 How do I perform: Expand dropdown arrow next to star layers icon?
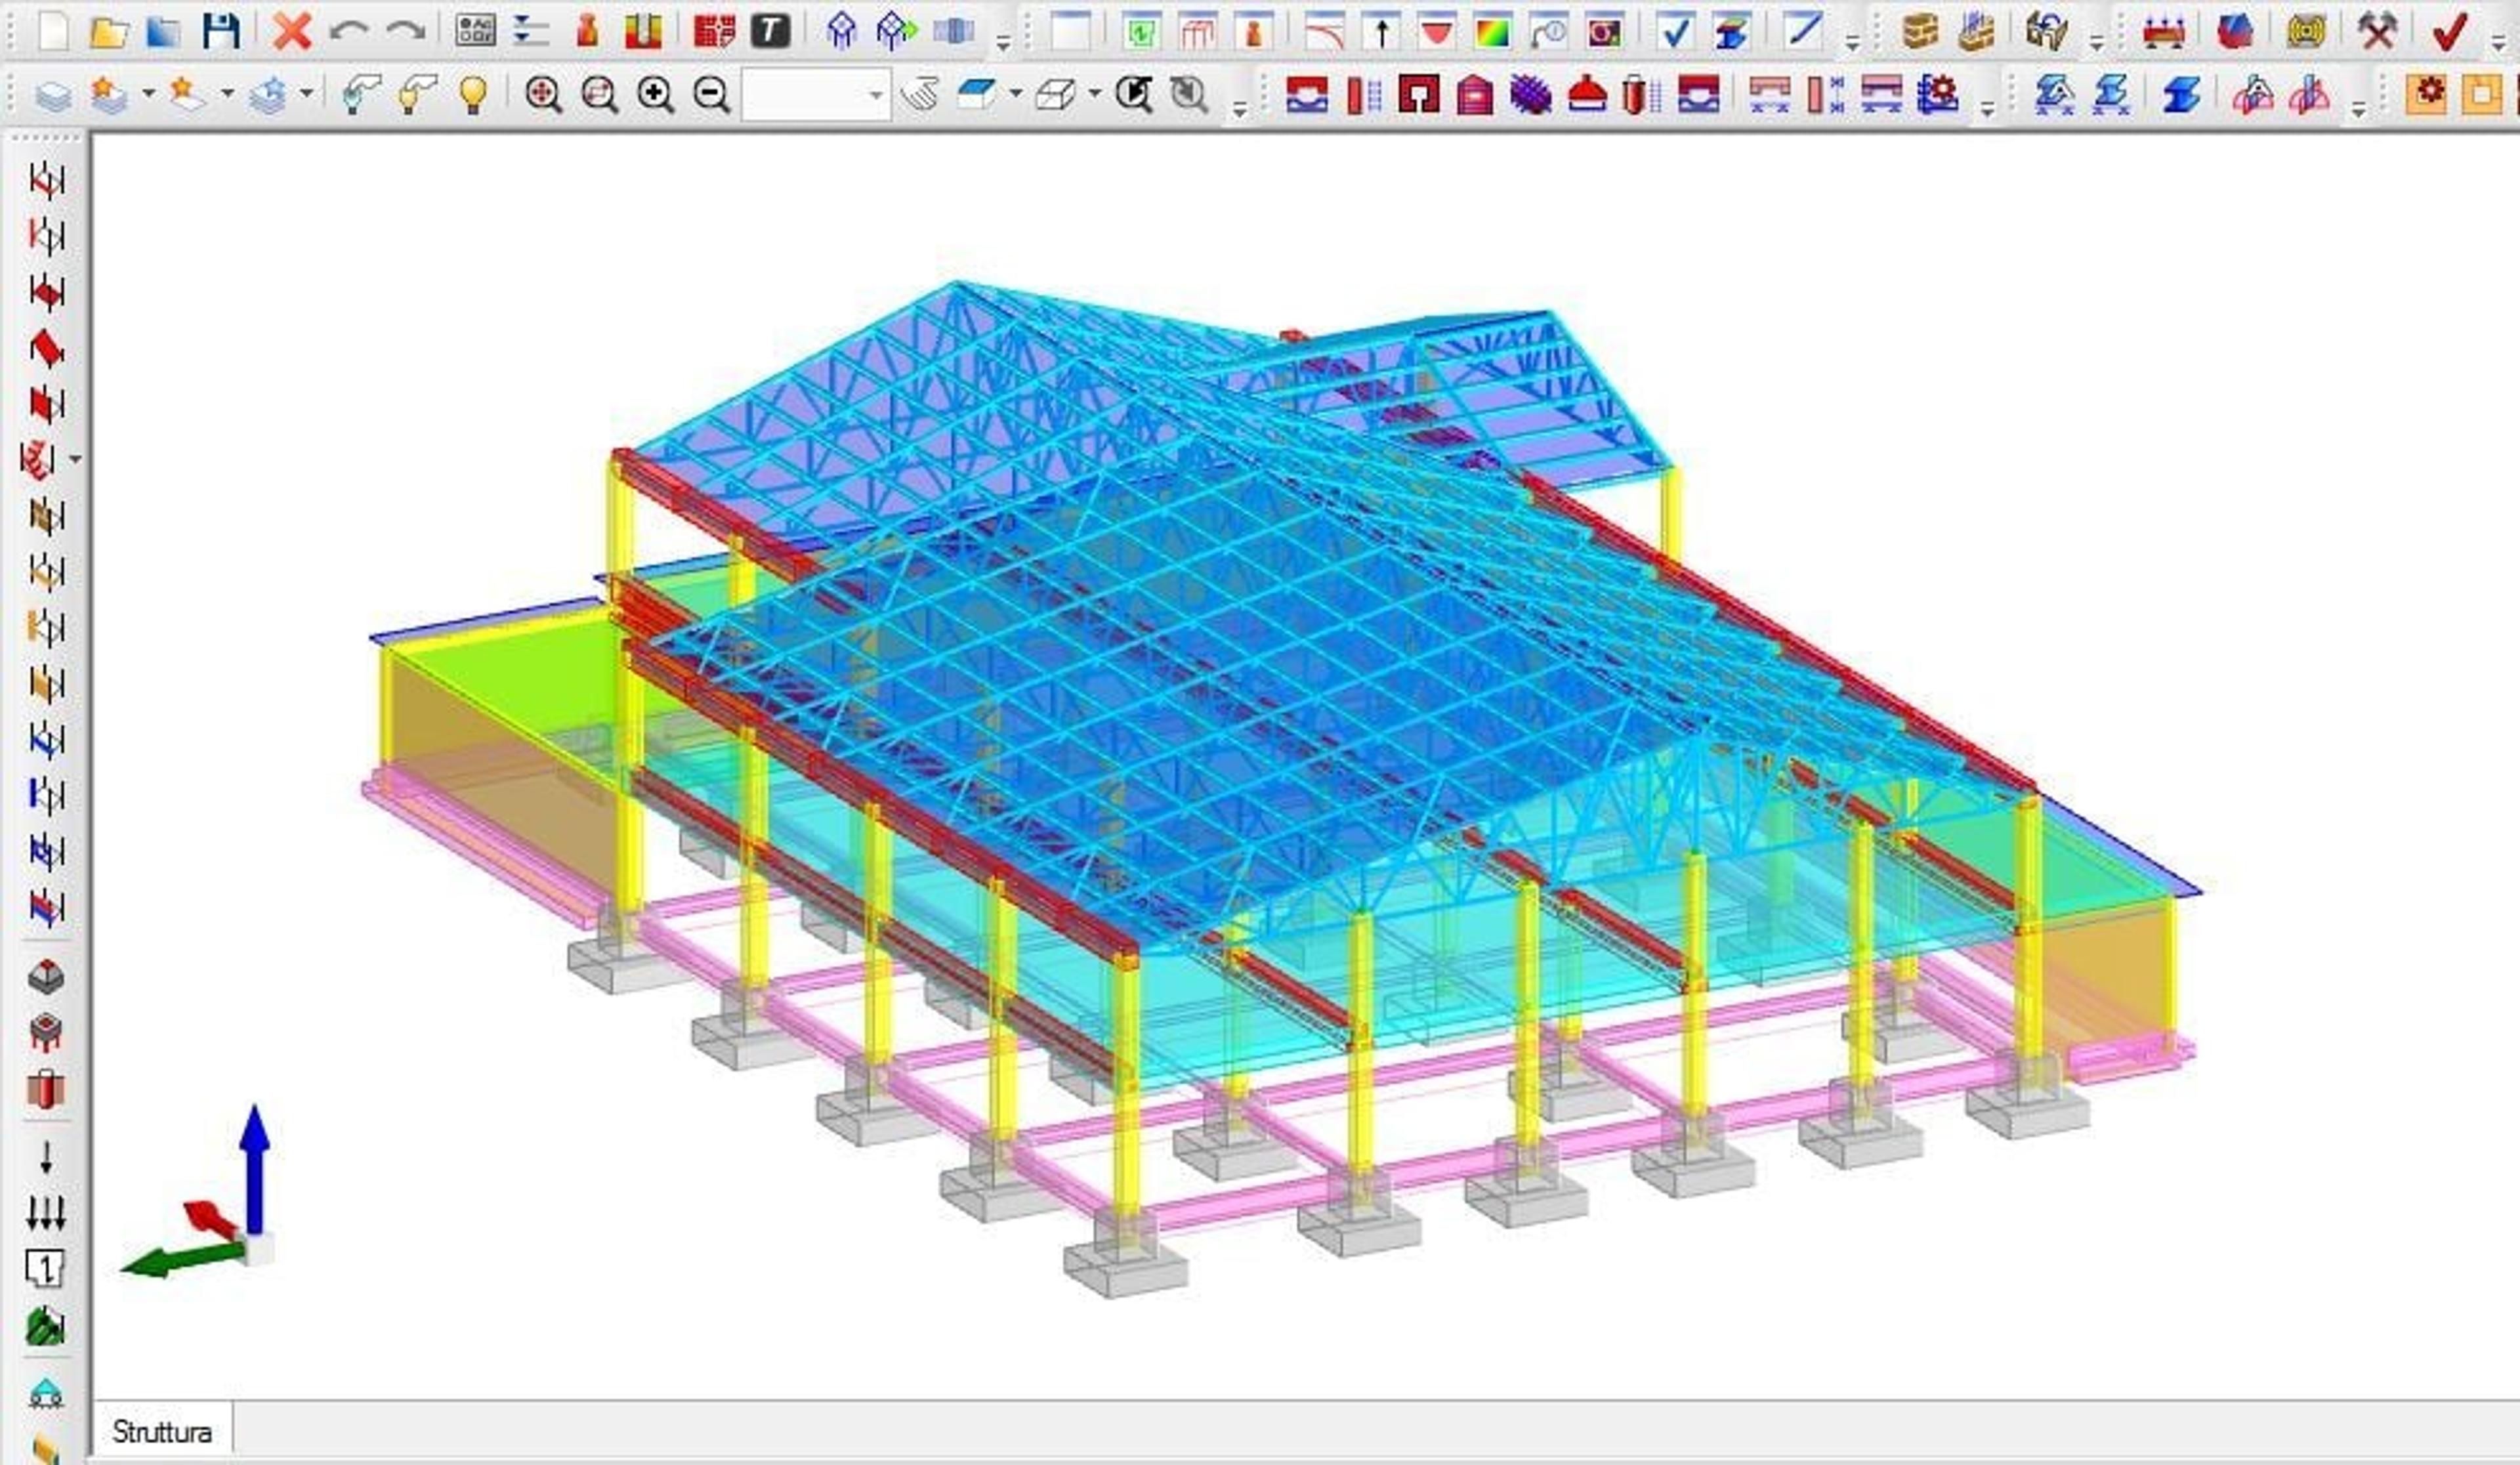(x=148, y=94)
